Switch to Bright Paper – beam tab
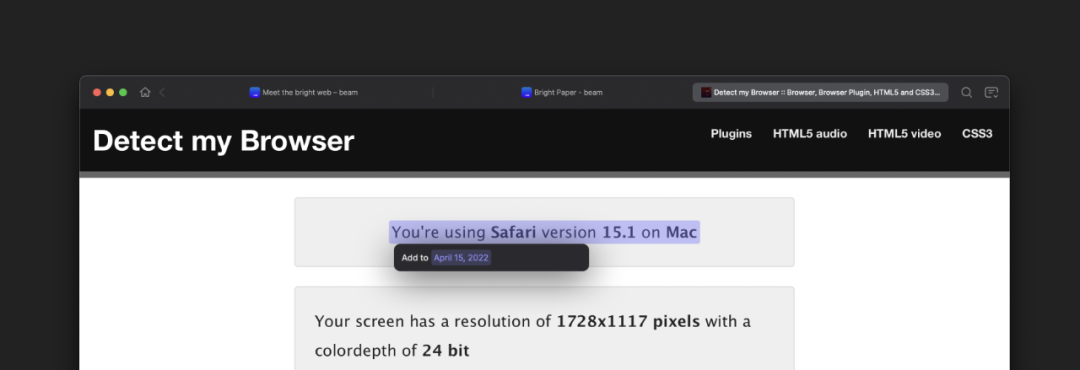Screen dimensions: 1080x370 tap(561, 92)
